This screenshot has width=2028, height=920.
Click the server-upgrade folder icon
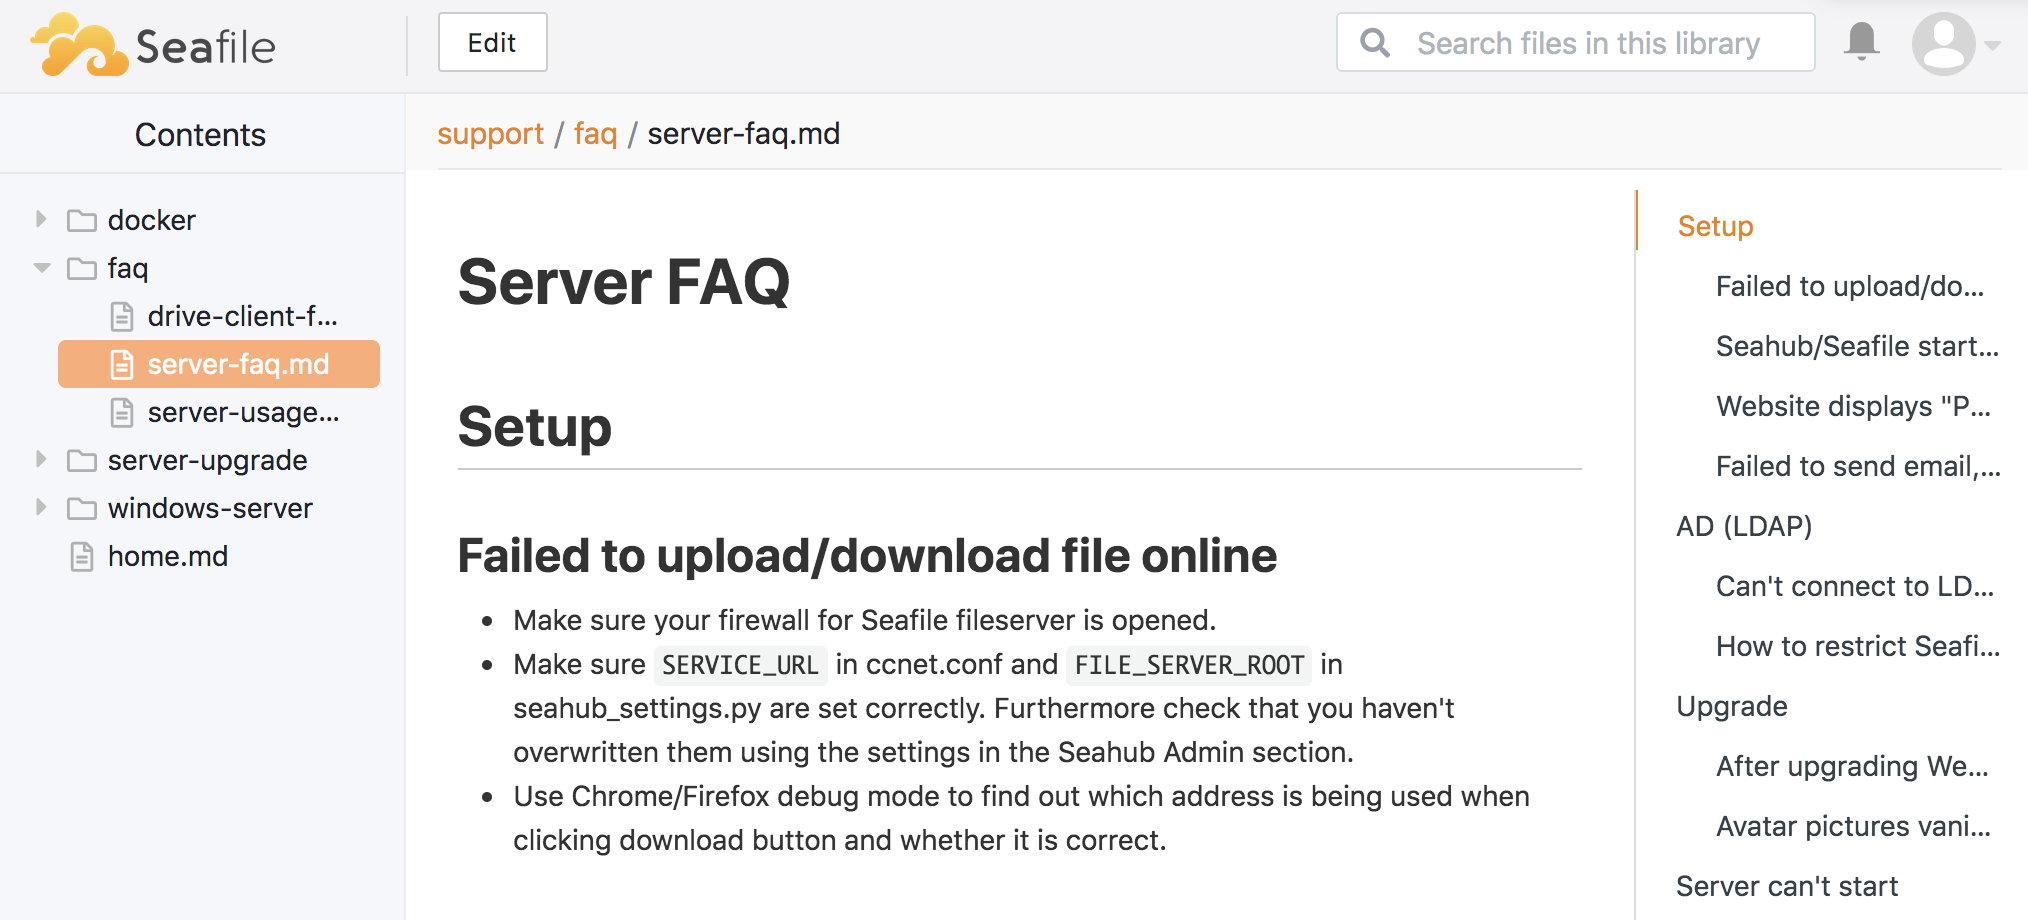tap(82, 460)
